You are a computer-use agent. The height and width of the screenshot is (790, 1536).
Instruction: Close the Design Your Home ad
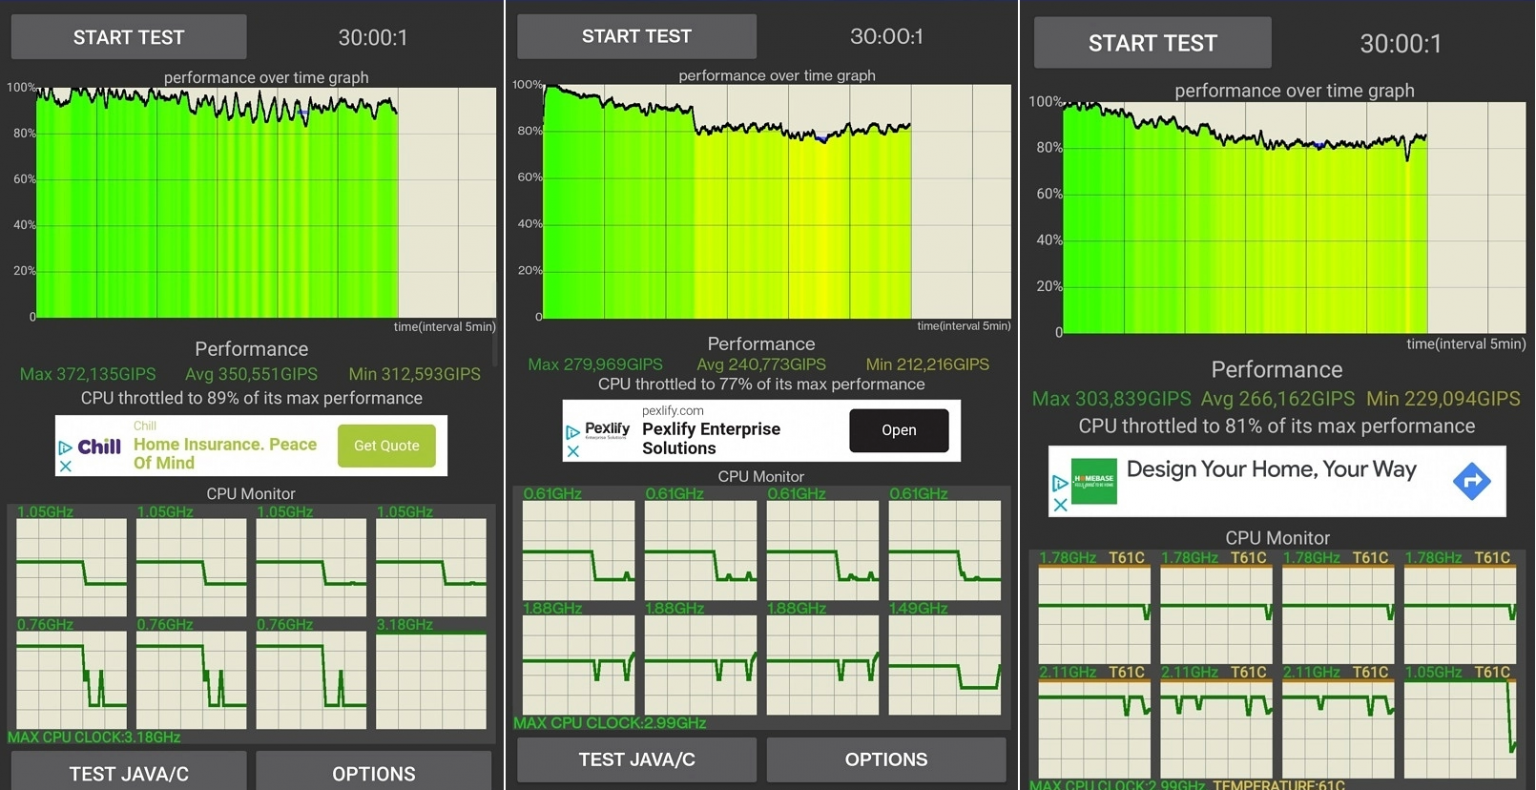pyautogui.click(x=1060, y=505)
